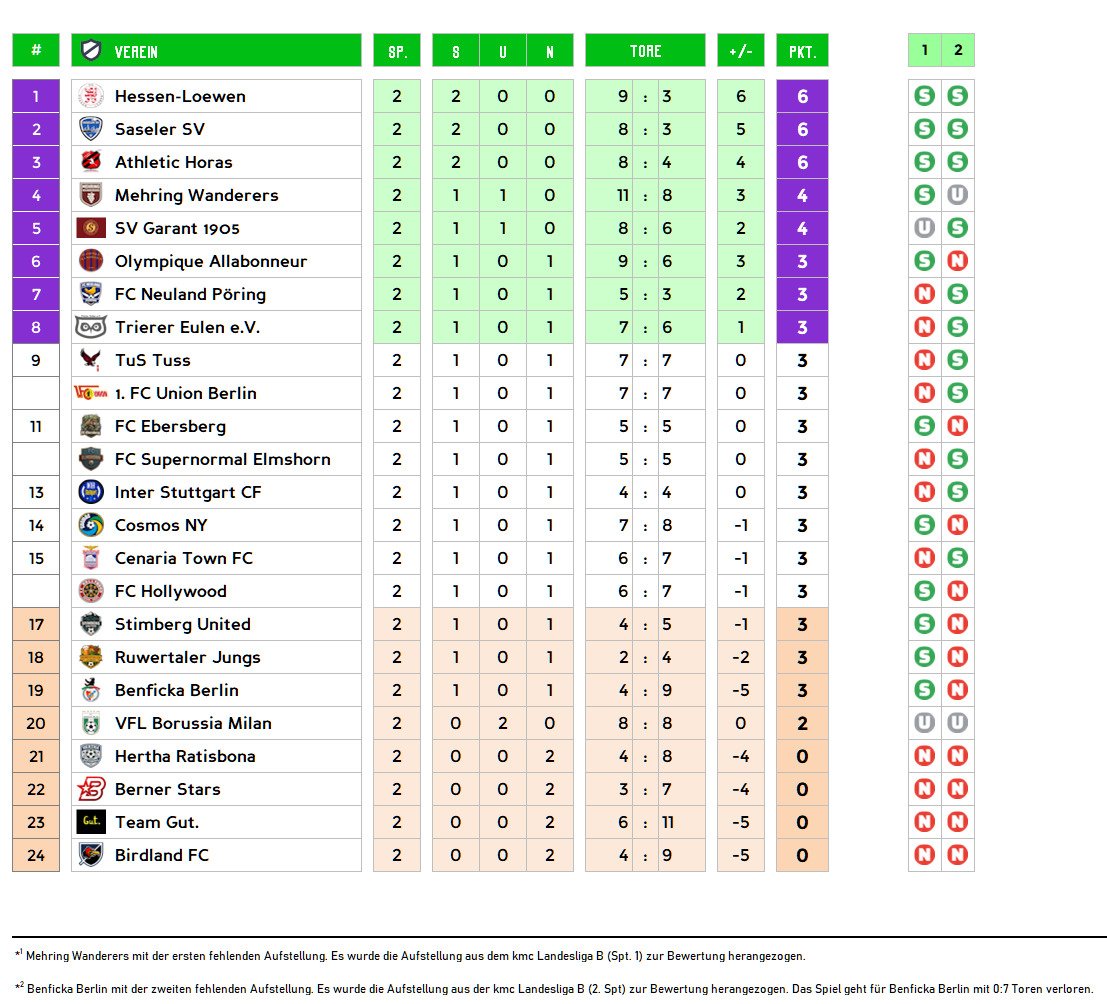1107x1004 pixels.
Task: Click the Birdland FC club crest
Action: pyautogui.click(x=91, y=855)
